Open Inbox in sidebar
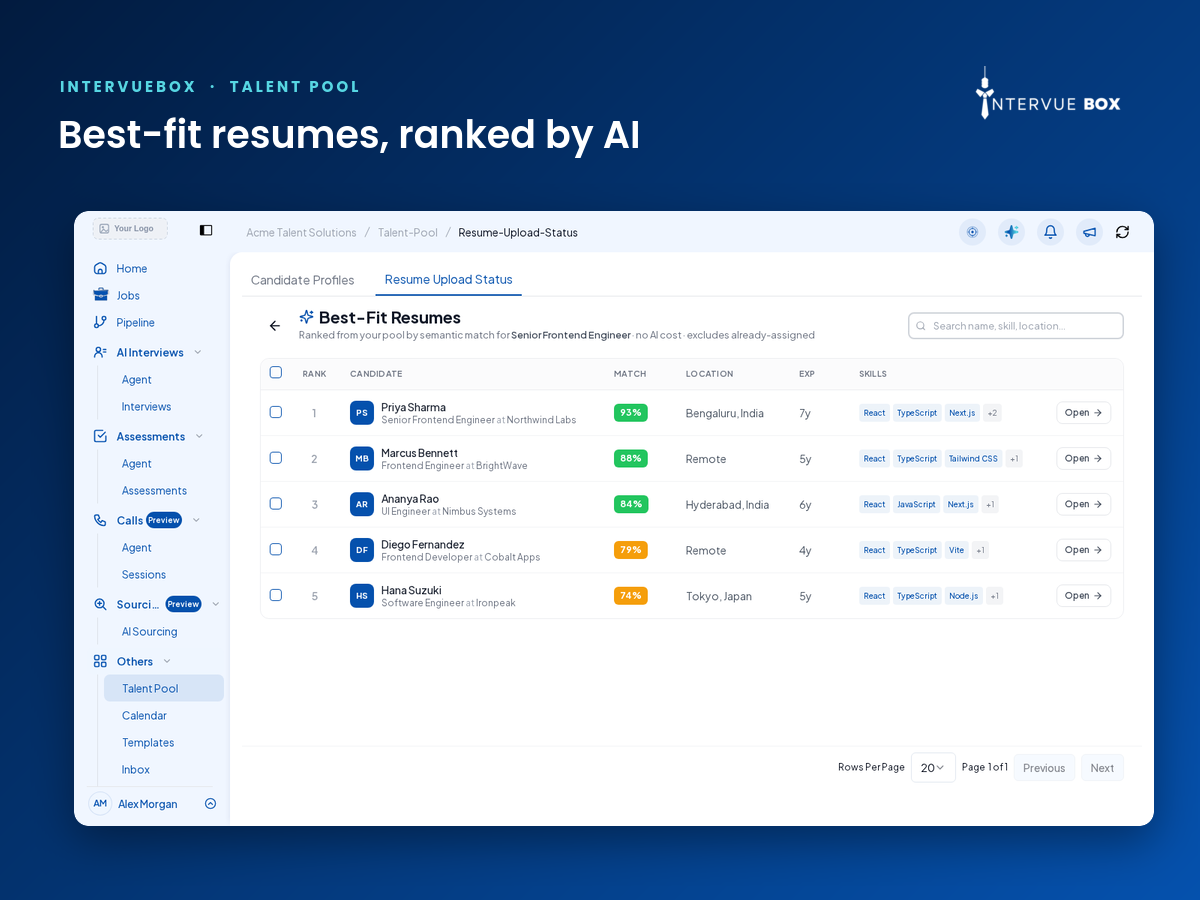The width and height of the screenshot is (1200, 900). tap(136, 769)
